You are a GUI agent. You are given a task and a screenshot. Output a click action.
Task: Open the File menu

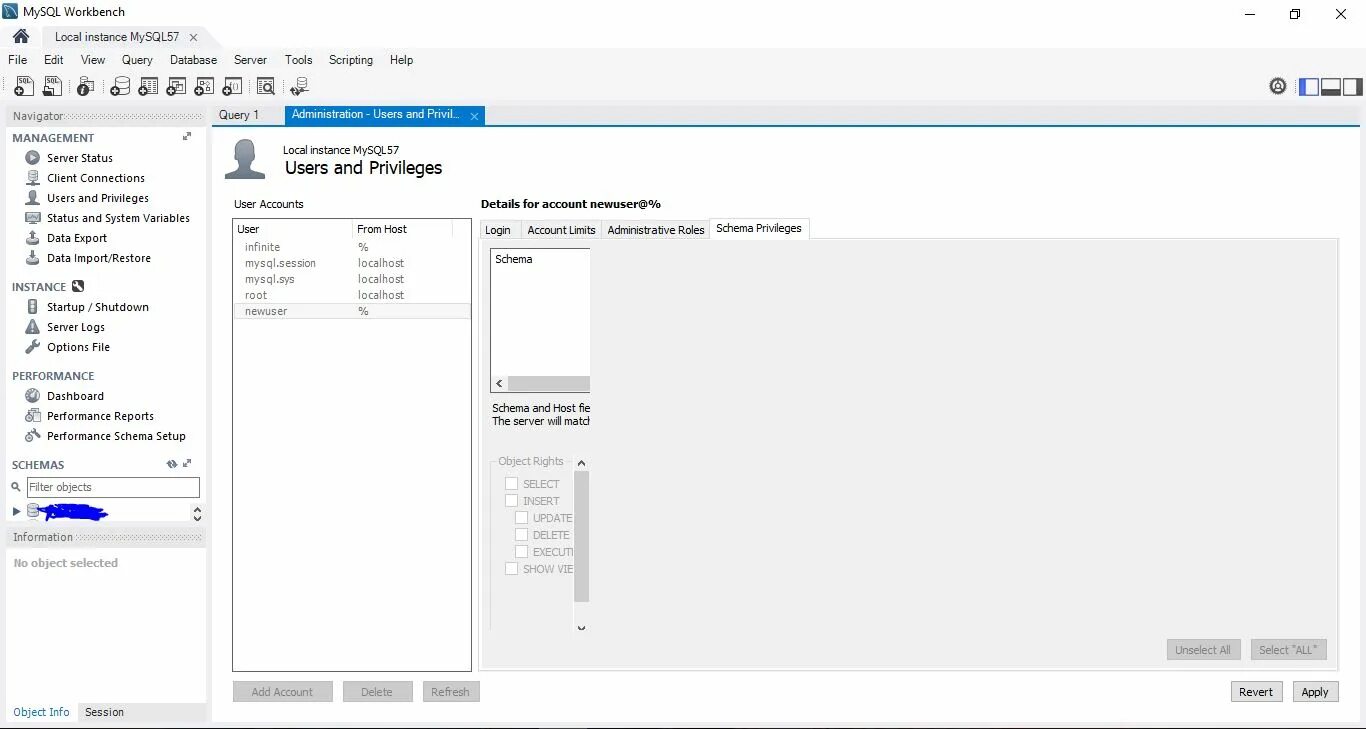[x=18, y=60]
